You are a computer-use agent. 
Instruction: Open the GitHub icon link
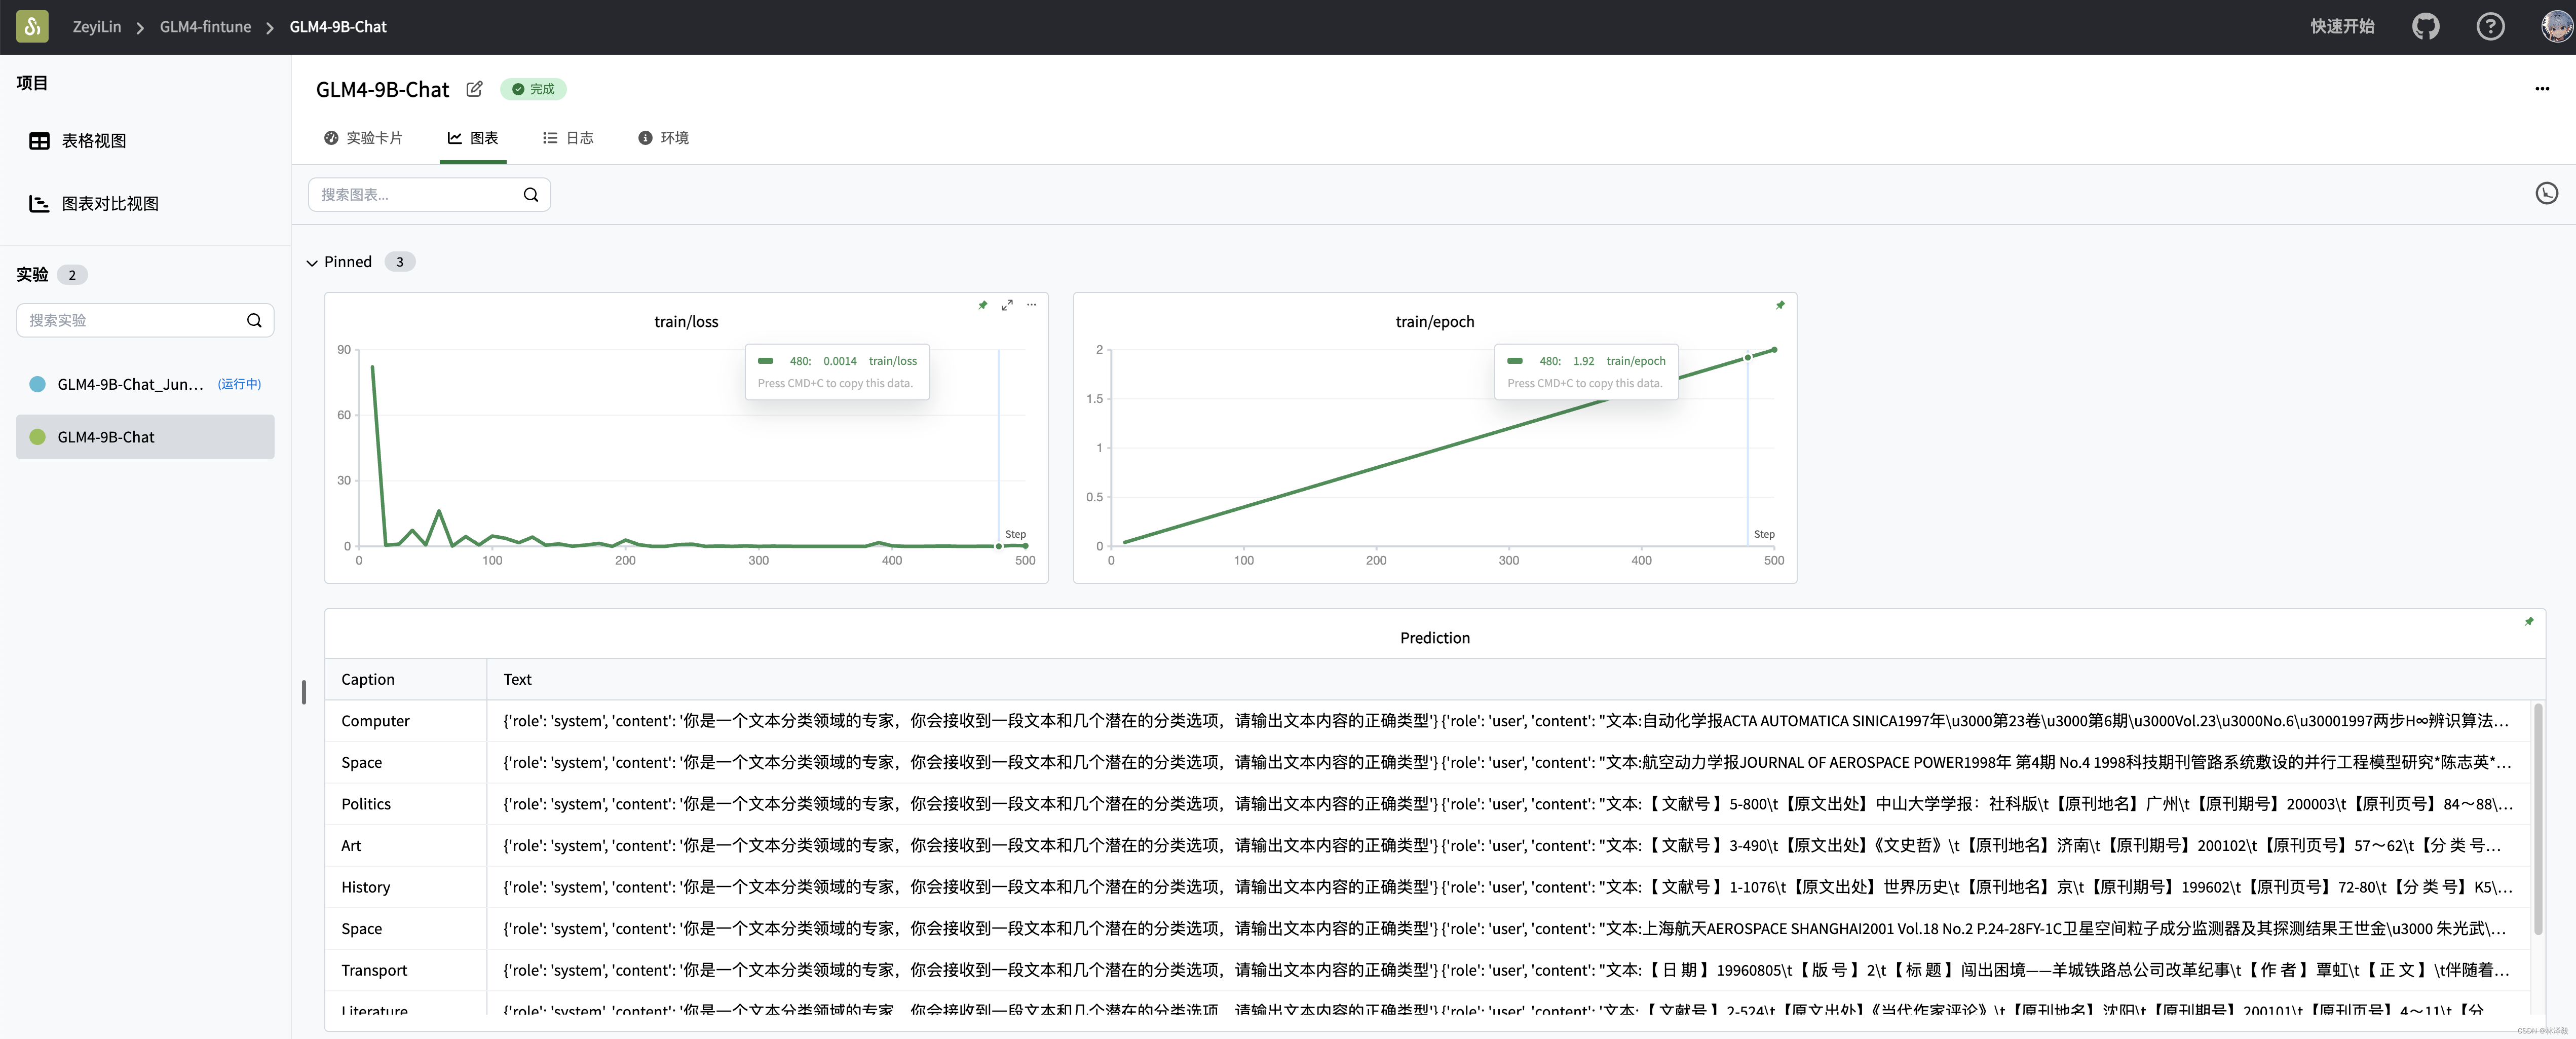[2425, 27]
